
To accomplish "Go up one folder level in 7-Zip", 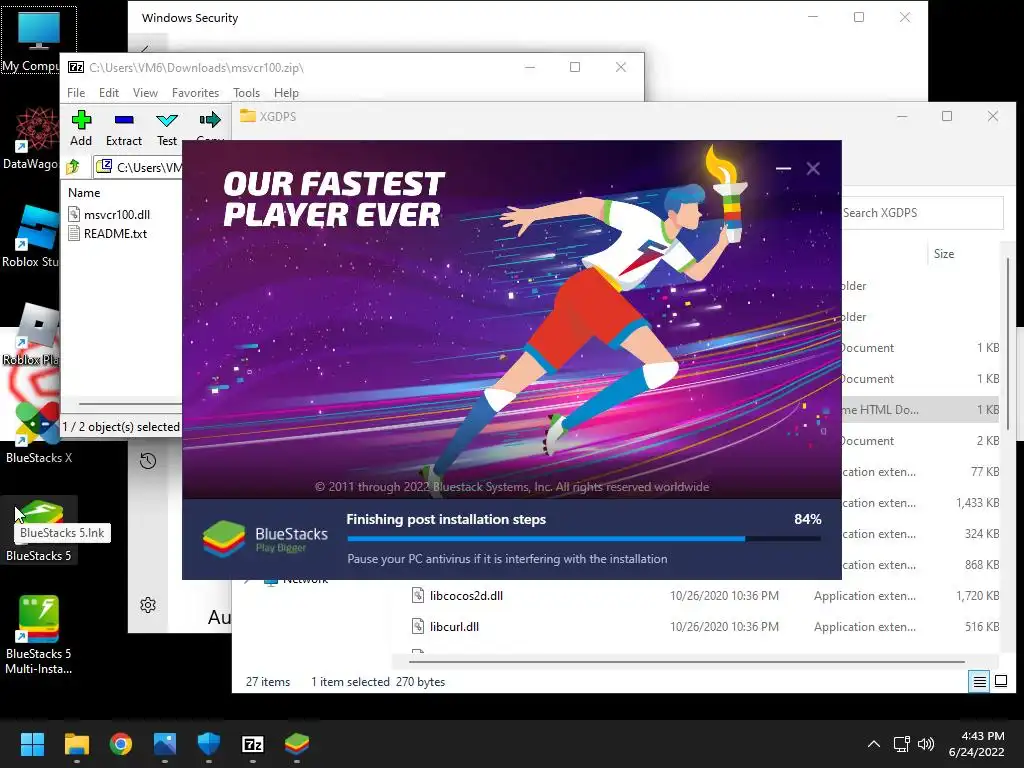I will coord(73,167).
